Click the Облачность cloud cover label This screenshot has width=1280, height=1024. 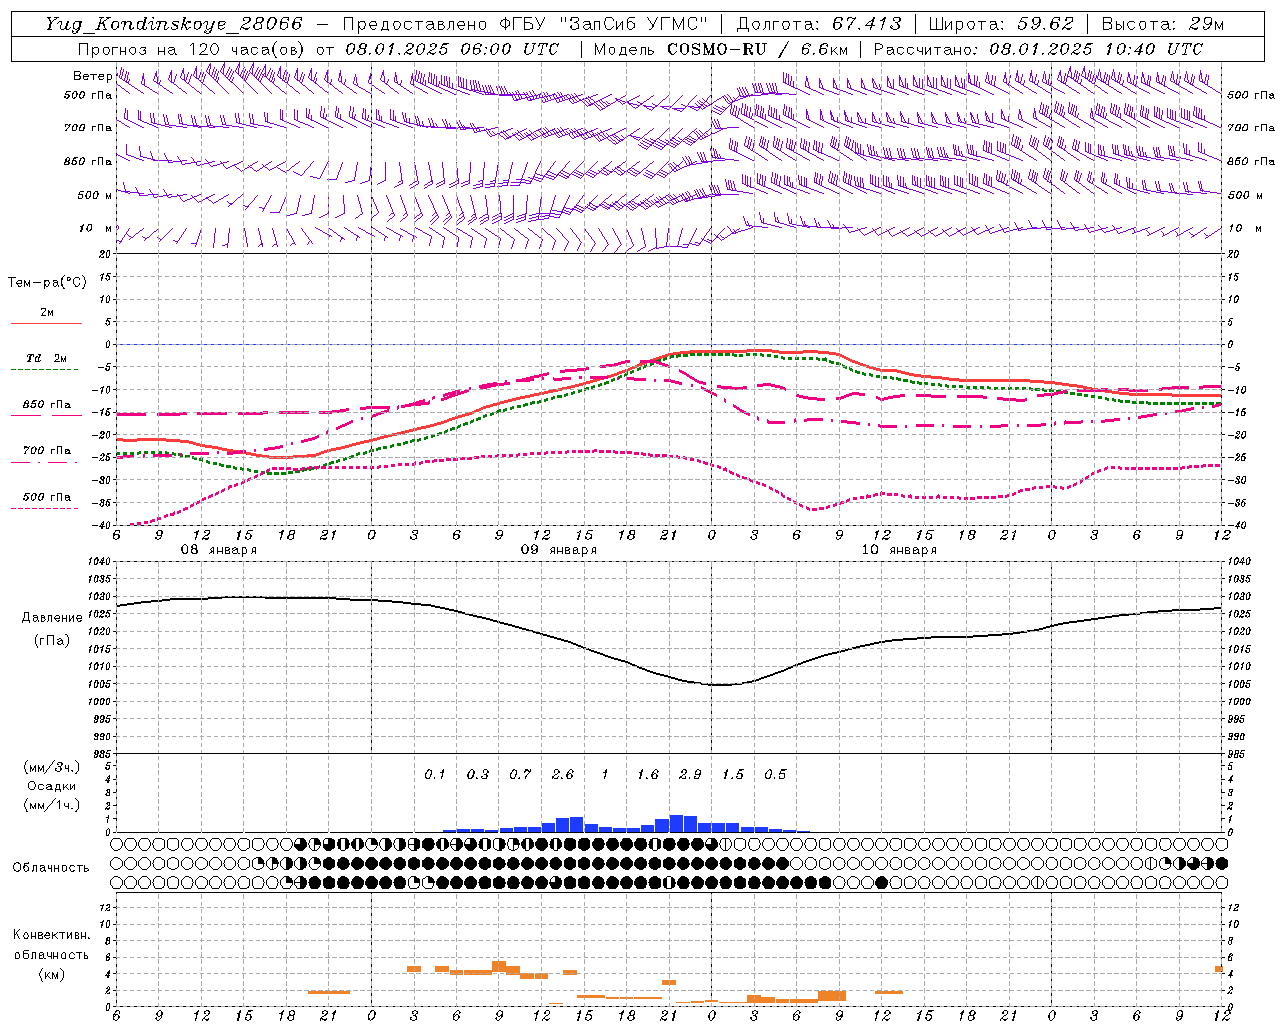[x=51, y=868]
